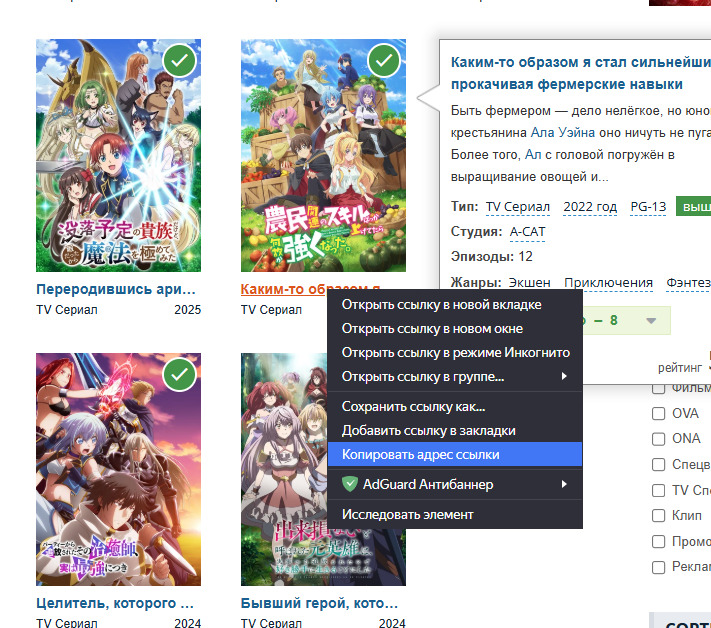This screenshot has height=628, width=711.
Task: Open the rating dropdown arrow in tooltip
Action: click(x=651, y=321)
